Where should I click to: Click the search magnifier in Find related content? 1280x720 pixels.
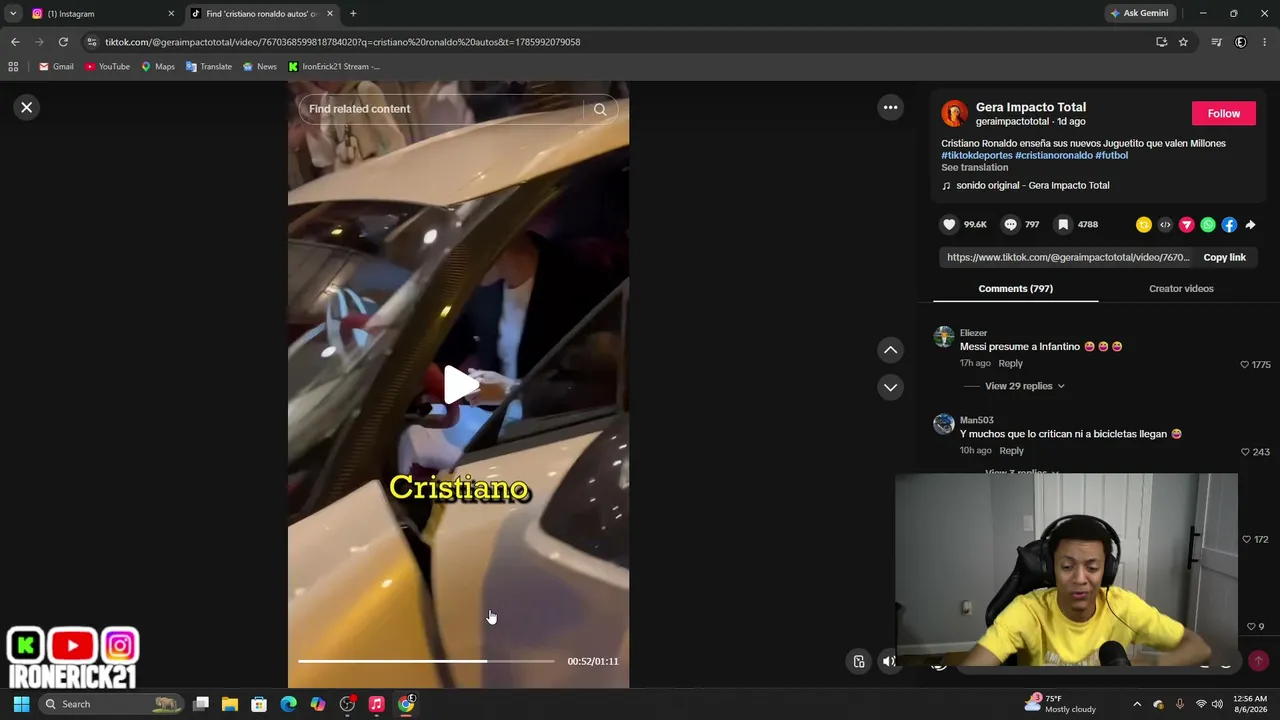click(600, 109)
